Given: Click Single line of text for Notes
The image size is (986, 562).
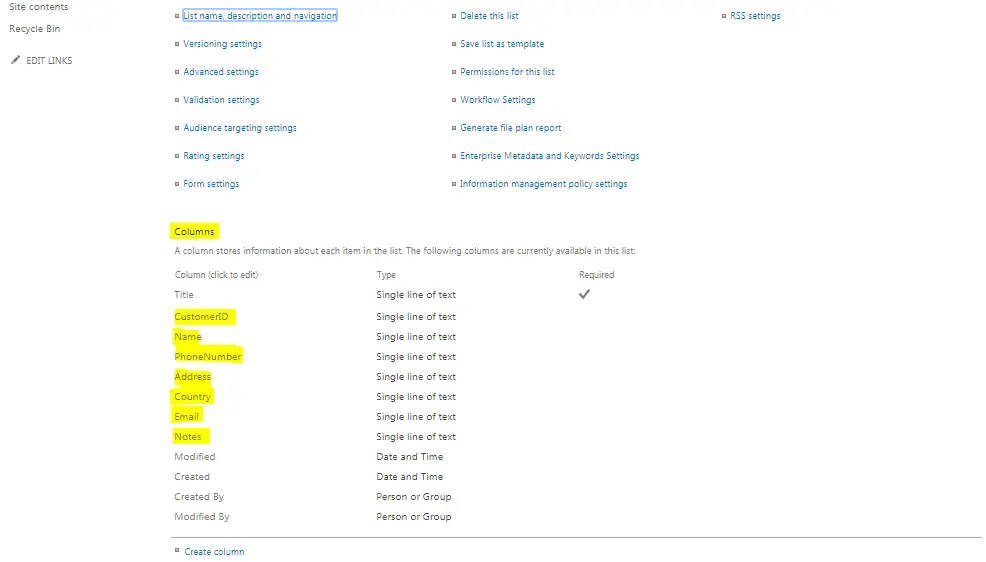Looking at the screenshot, I should (x=416, y=437).
